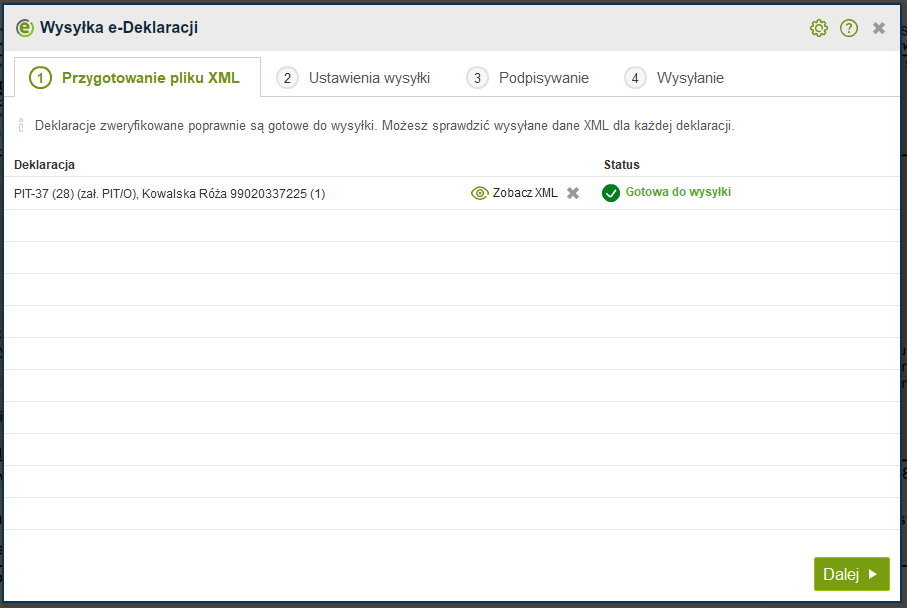Click the Gotowa do wysyłki status text
The height and width of the screenshot is (608, 907).
[x=678, y=192]
